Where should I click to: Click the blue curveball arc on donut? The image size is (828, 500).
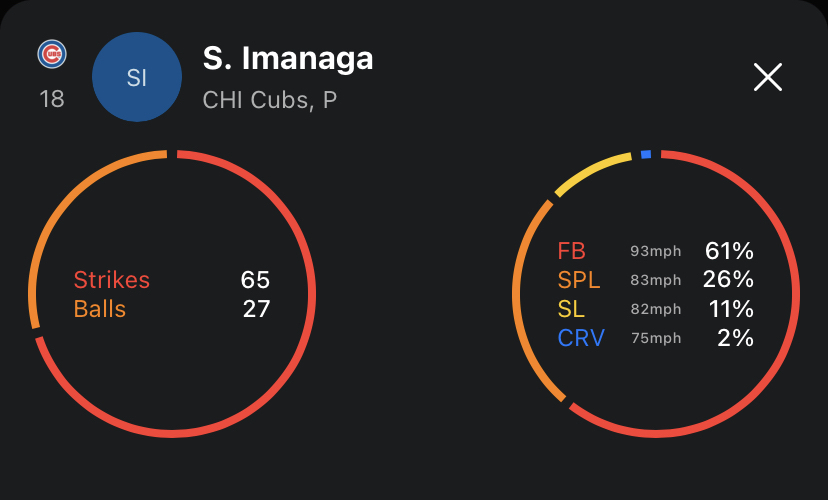pos(646,154)
